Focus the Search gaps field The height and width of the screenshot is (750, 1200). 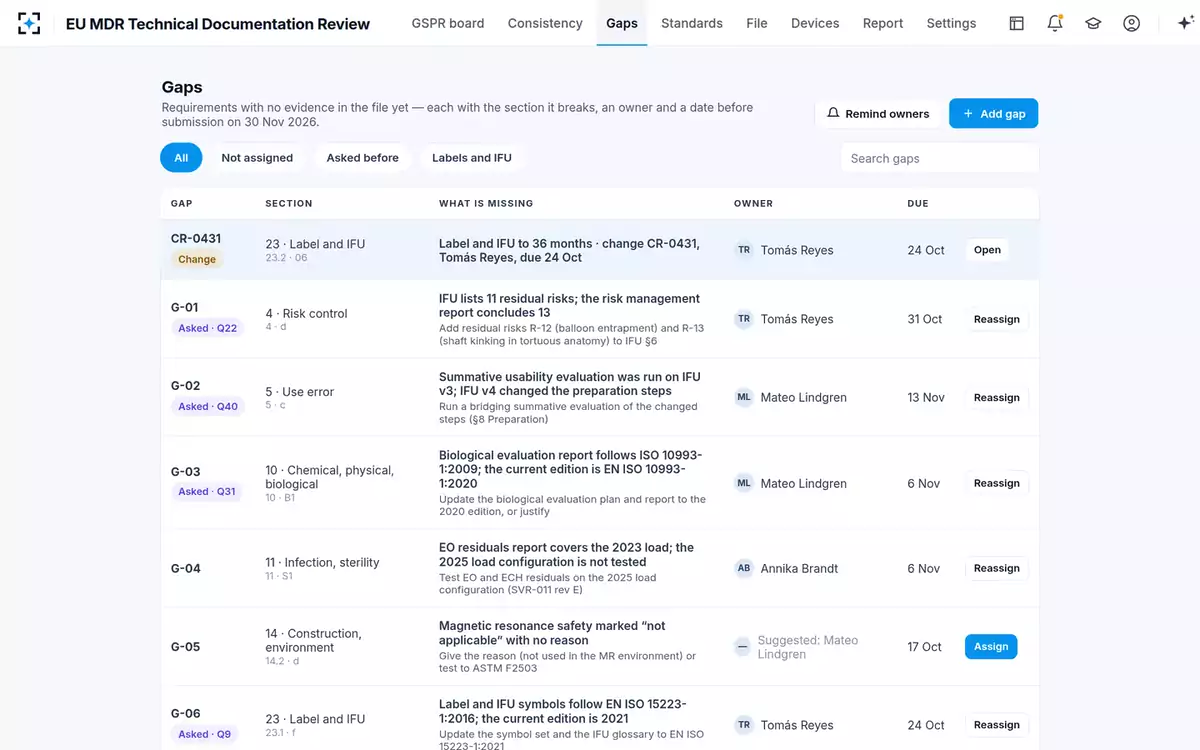coord(940,158)
